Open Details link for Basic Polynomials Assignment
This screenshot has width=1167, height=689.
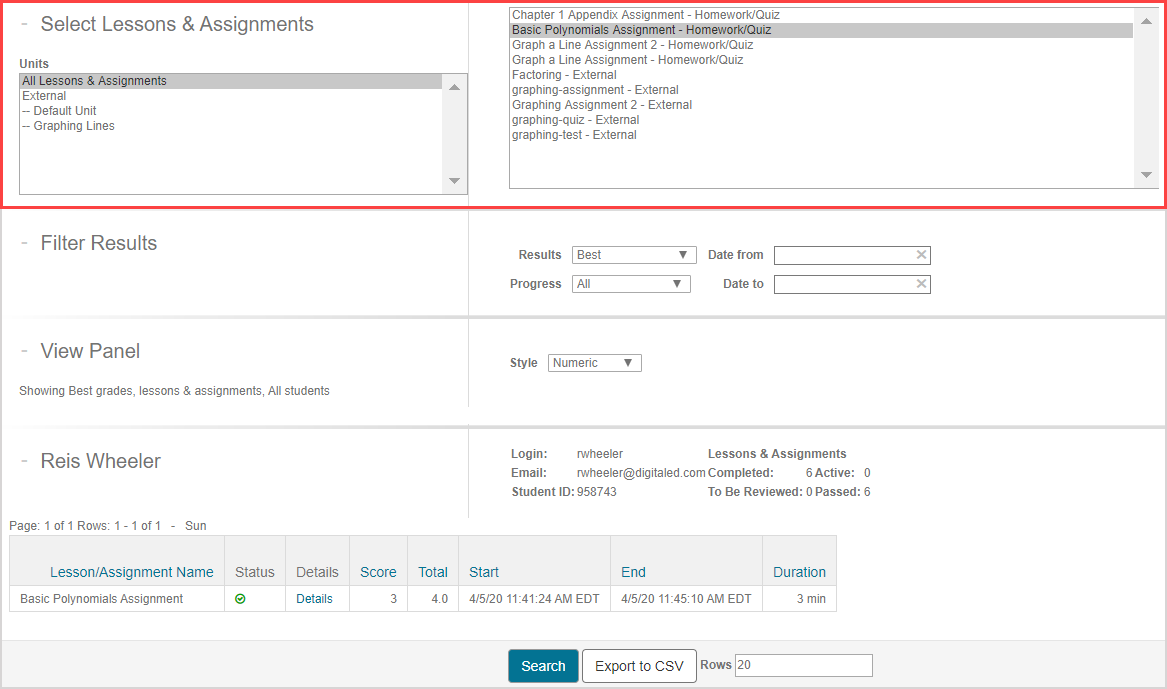click(314, 599)
